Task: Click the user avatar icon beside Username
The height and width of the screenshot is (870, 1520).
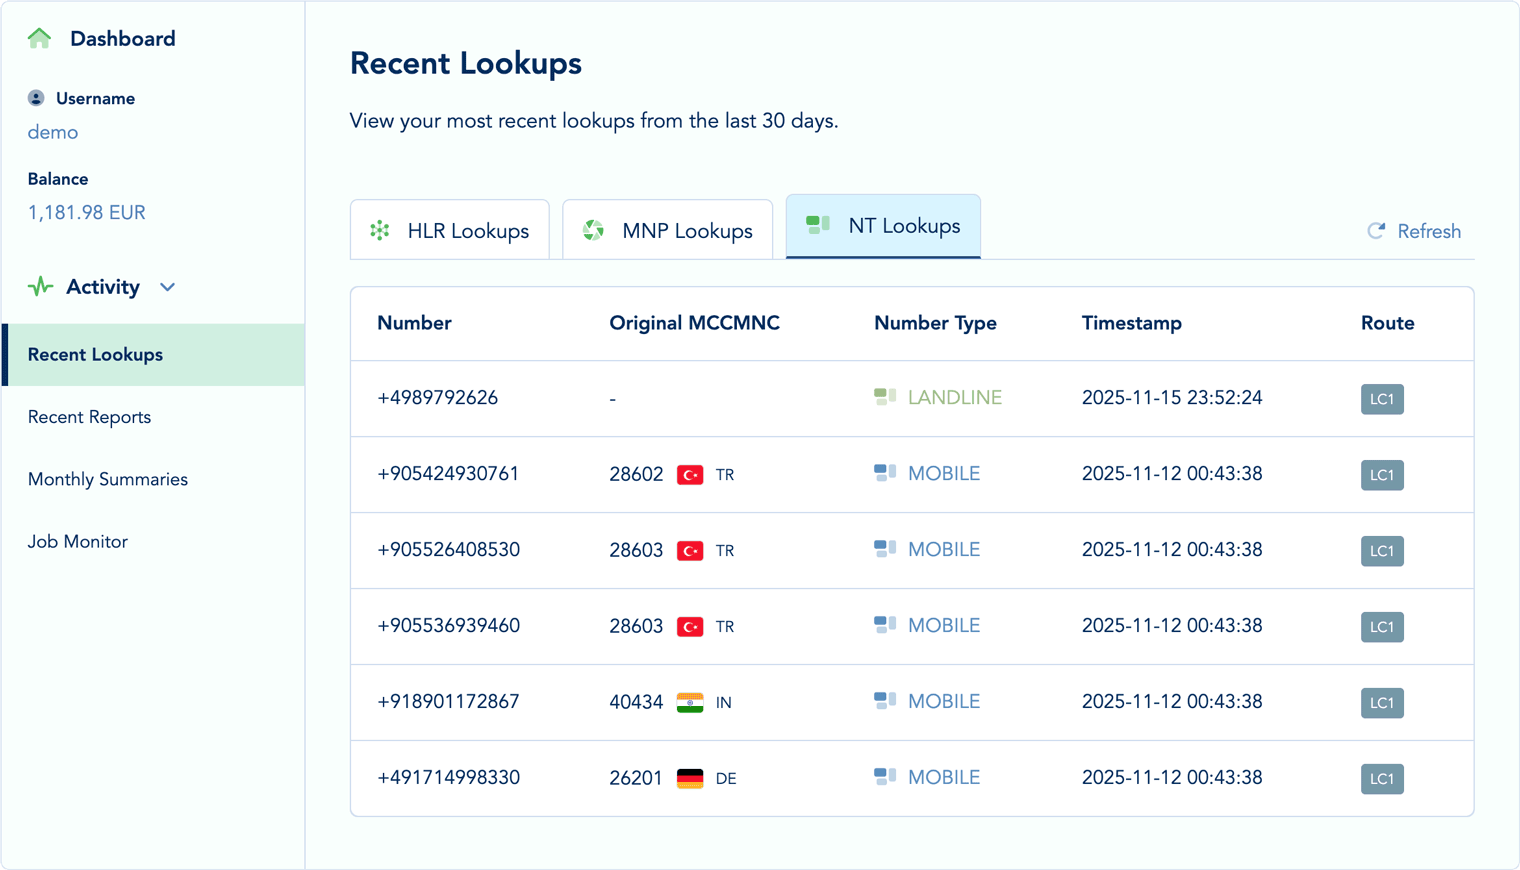Action: [x=36, y=97]
